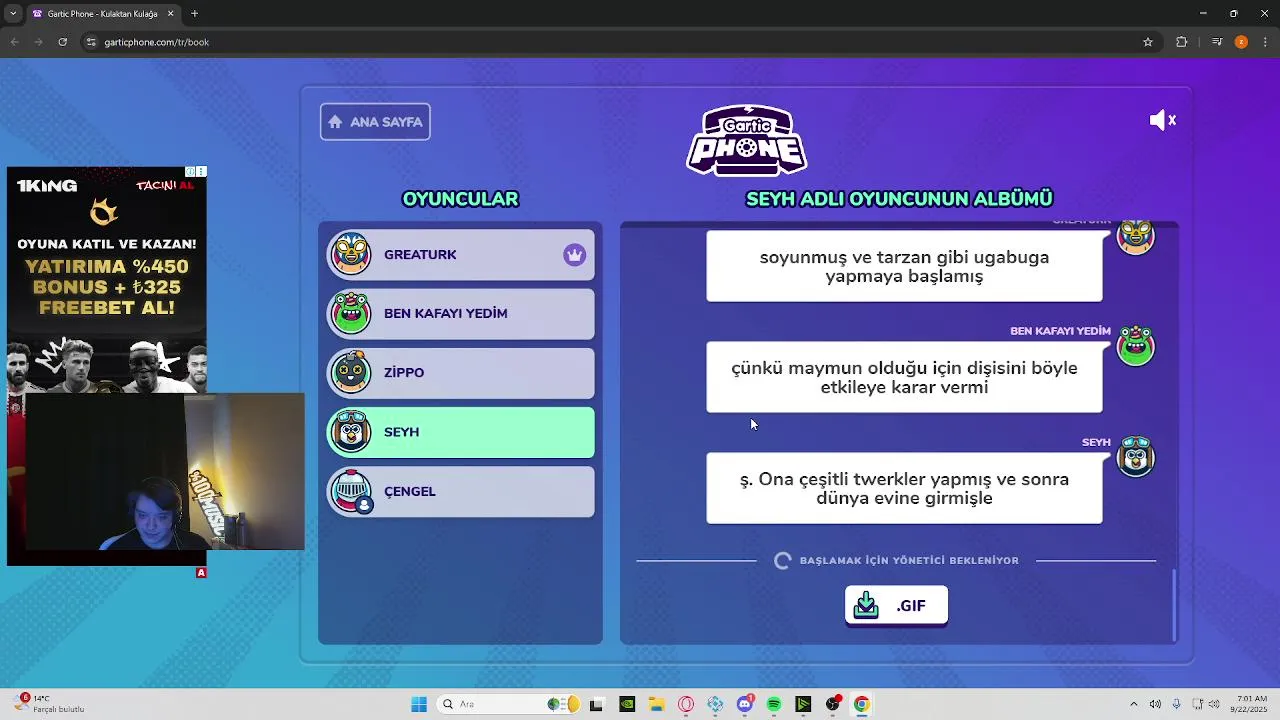The height and width of the screenshot is (720, 1280).
Task: Click the 'çünkü maymun olduğu için' message card
Action: coord(904,377)
